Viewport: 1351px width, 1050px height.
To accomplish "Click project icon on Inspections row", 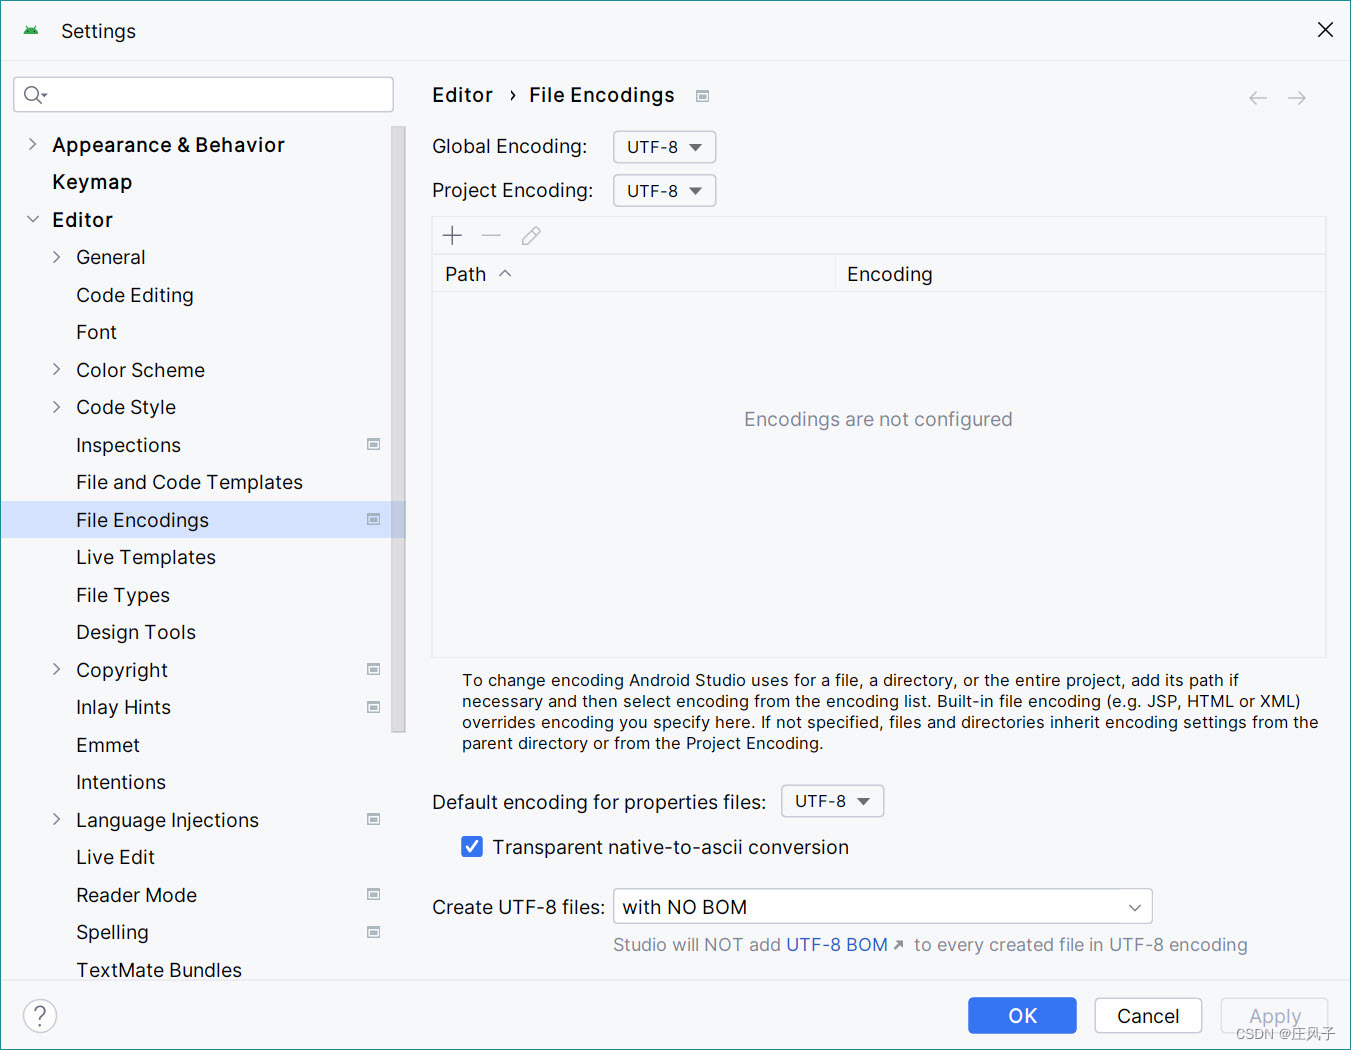I will click(x=374, y=444).
